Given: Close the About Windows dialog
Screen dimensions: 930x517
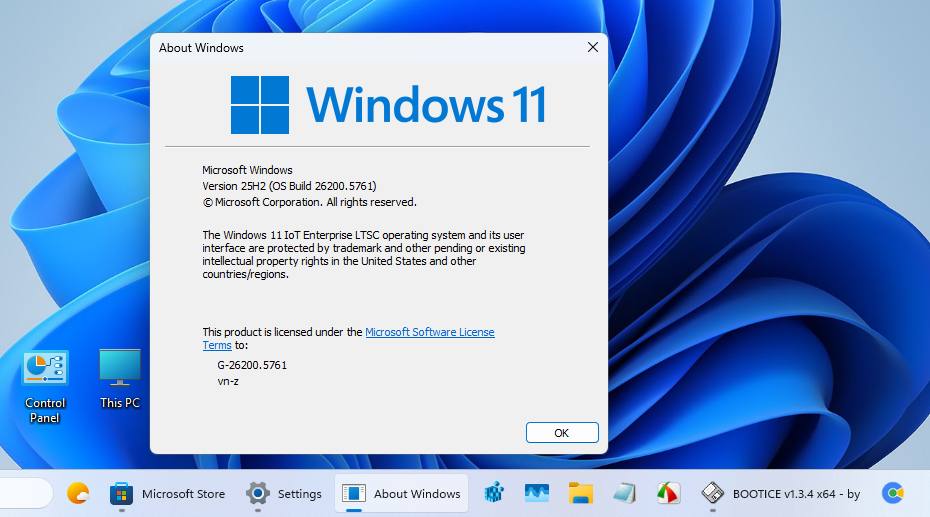Looking at the screenshot, I should click(593, 47).
